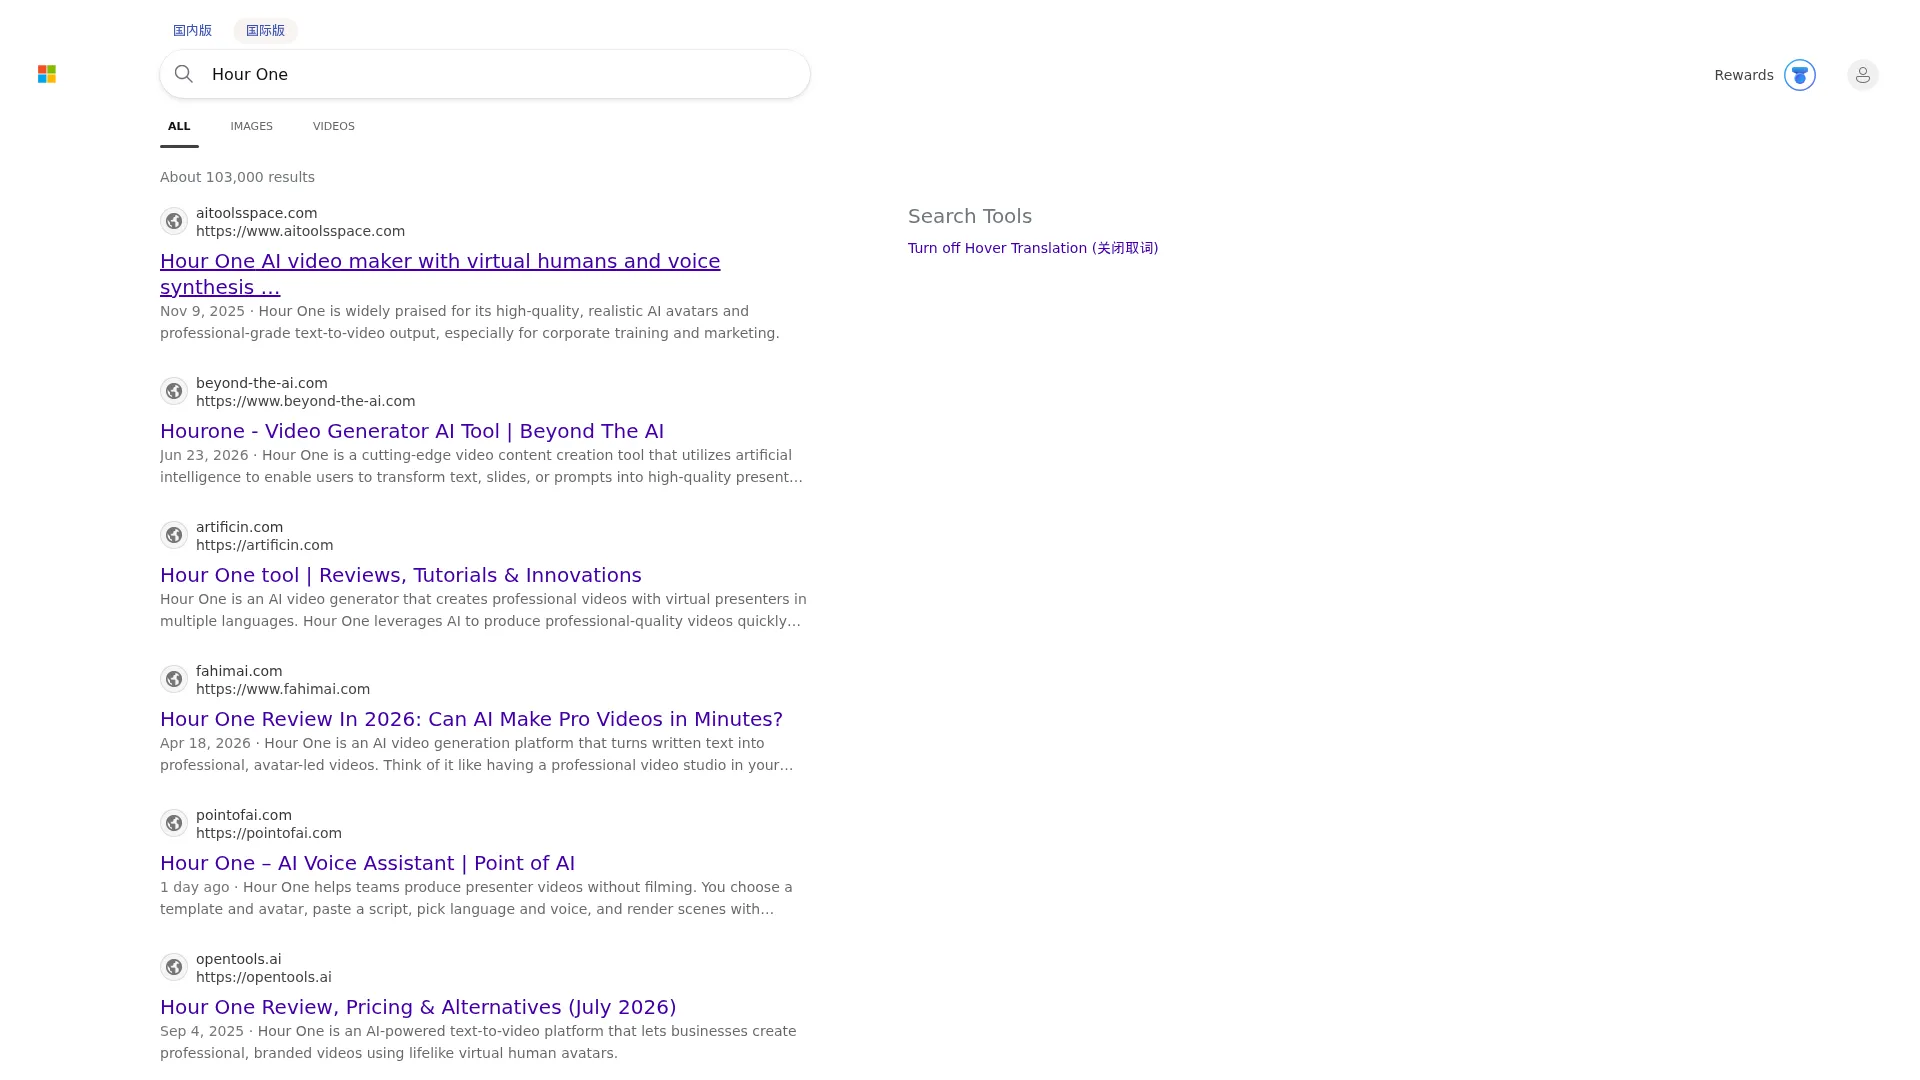Turn off Hover Translation link
Viewport: 1920px width, 1080px height.
(x=1033, y=248)
